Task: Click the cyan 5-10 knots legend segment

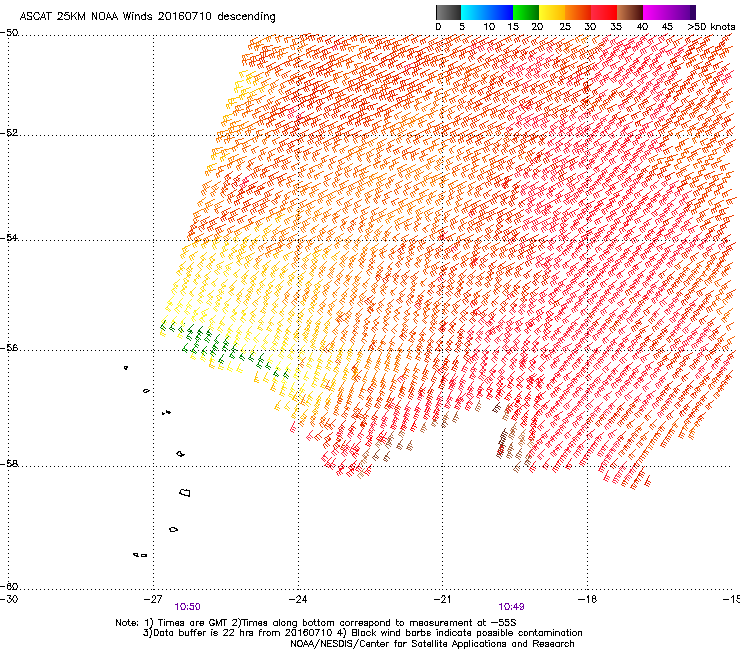Action: (x=474, y=12)
